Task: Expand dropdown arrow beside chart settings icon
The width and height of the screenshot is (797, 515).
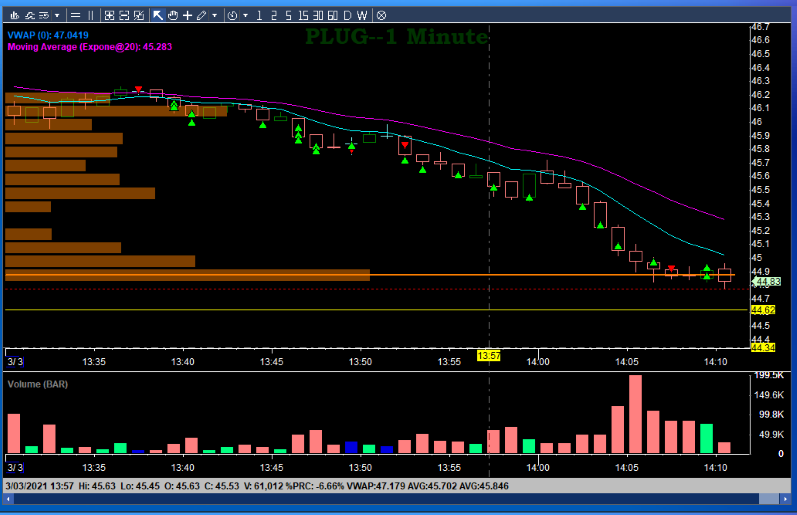Action: (57, 15)
